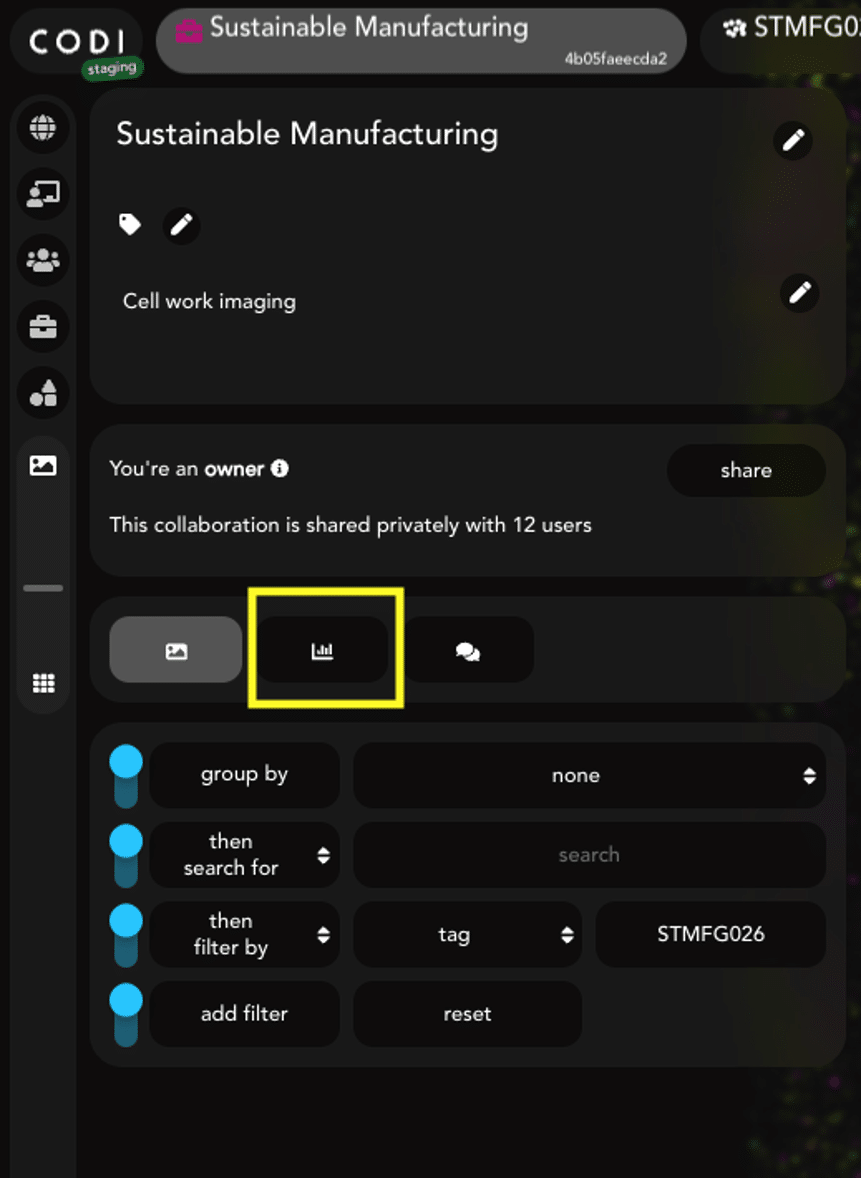
Task: Click the reset filters button
Action: tap(467, 1014)
